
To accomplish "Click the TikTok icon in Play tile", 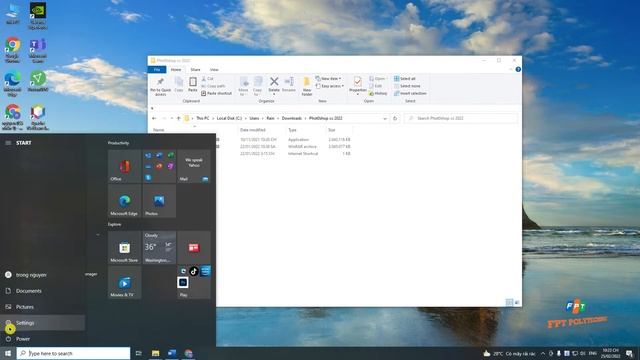I will click(194, 271).
